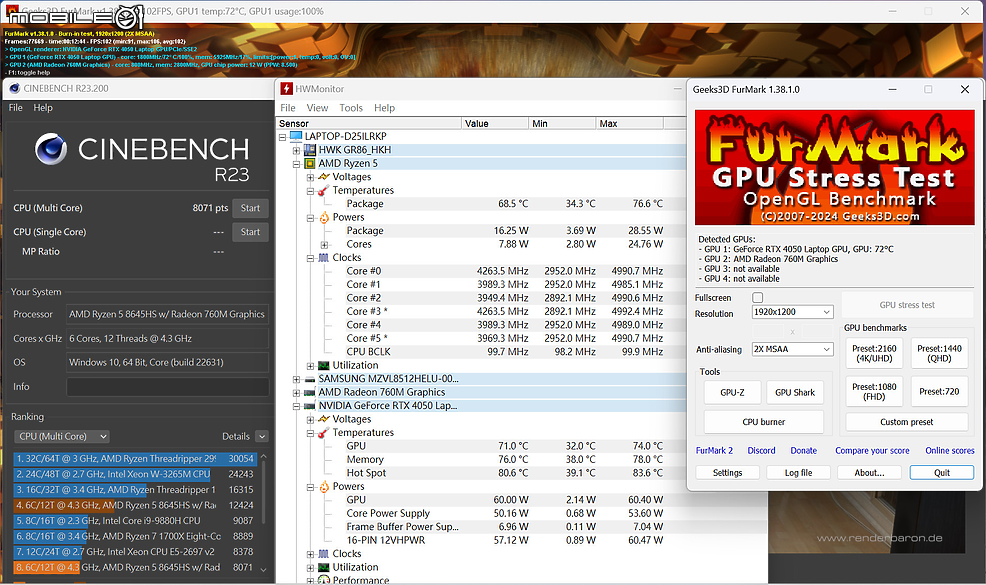Viewport: 986px width, 585px height.
Task: Click the HWMonitor lightning title icon
Action: point(287,89)
